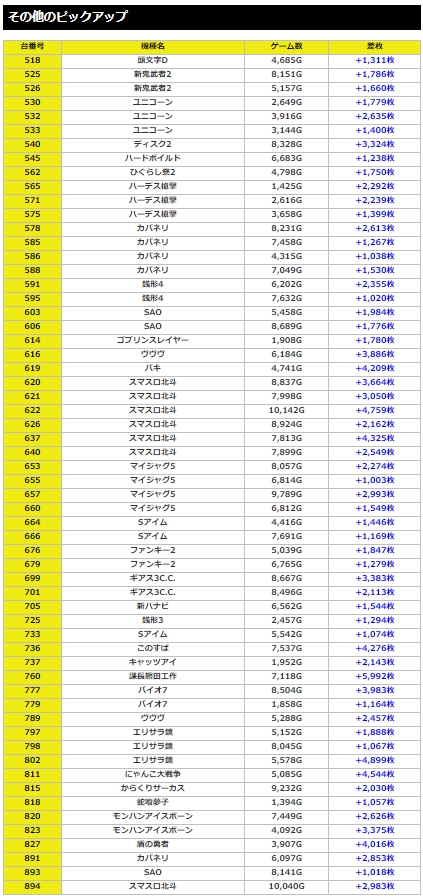Click difference value +2,549枚

coord(374,452)
